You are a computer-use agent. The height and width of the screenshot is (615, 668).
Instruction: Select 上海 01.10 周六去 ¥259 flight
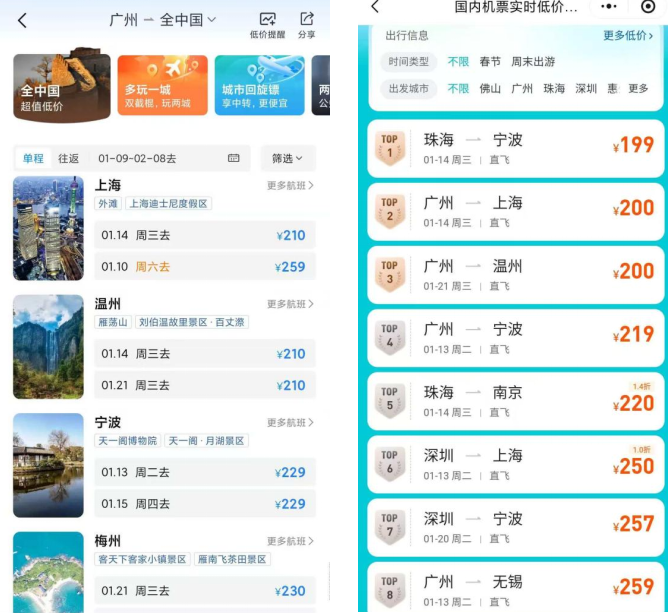[x=205, y=267]
